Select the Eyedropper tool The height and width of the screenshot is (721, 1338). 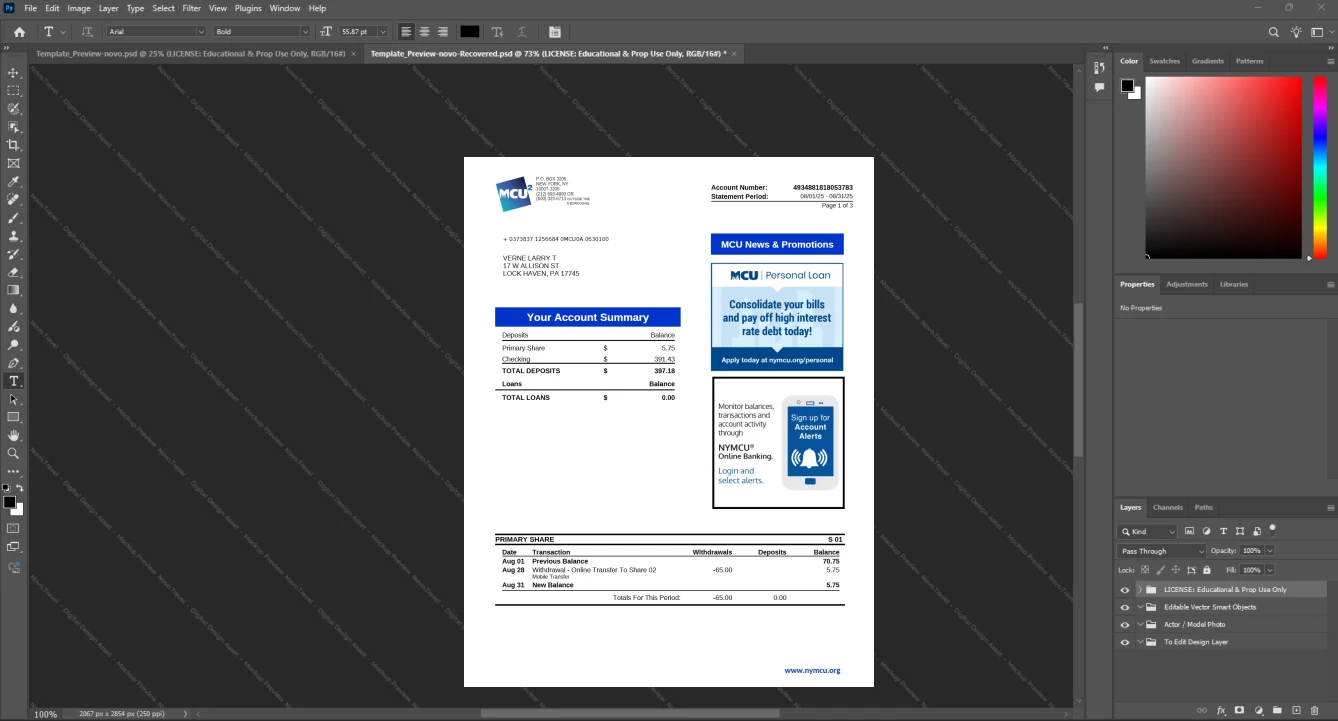click(x=13, y=182)
